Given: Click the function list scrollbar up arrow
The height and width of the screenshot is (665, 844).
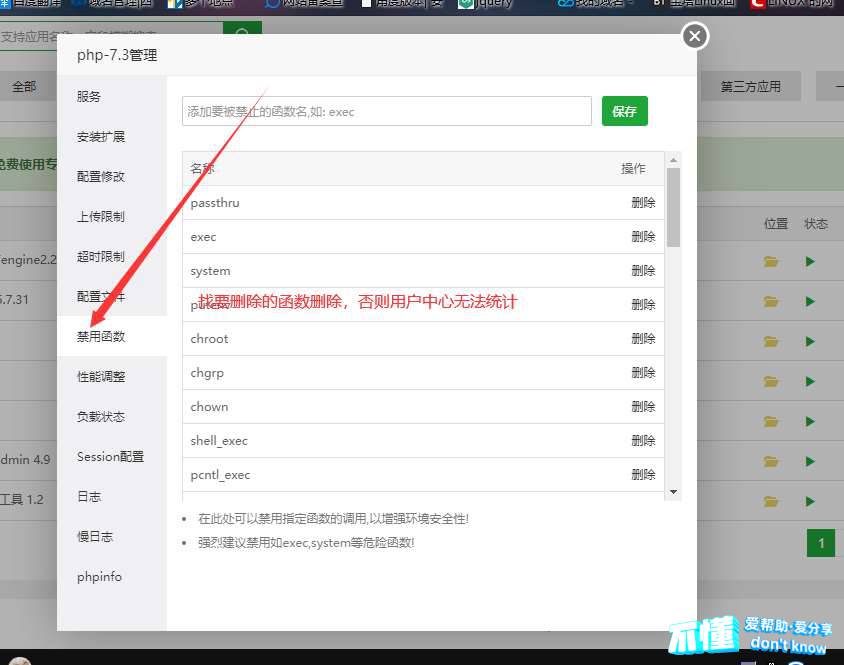Looking at the screenshot, I should coord(673,160).
